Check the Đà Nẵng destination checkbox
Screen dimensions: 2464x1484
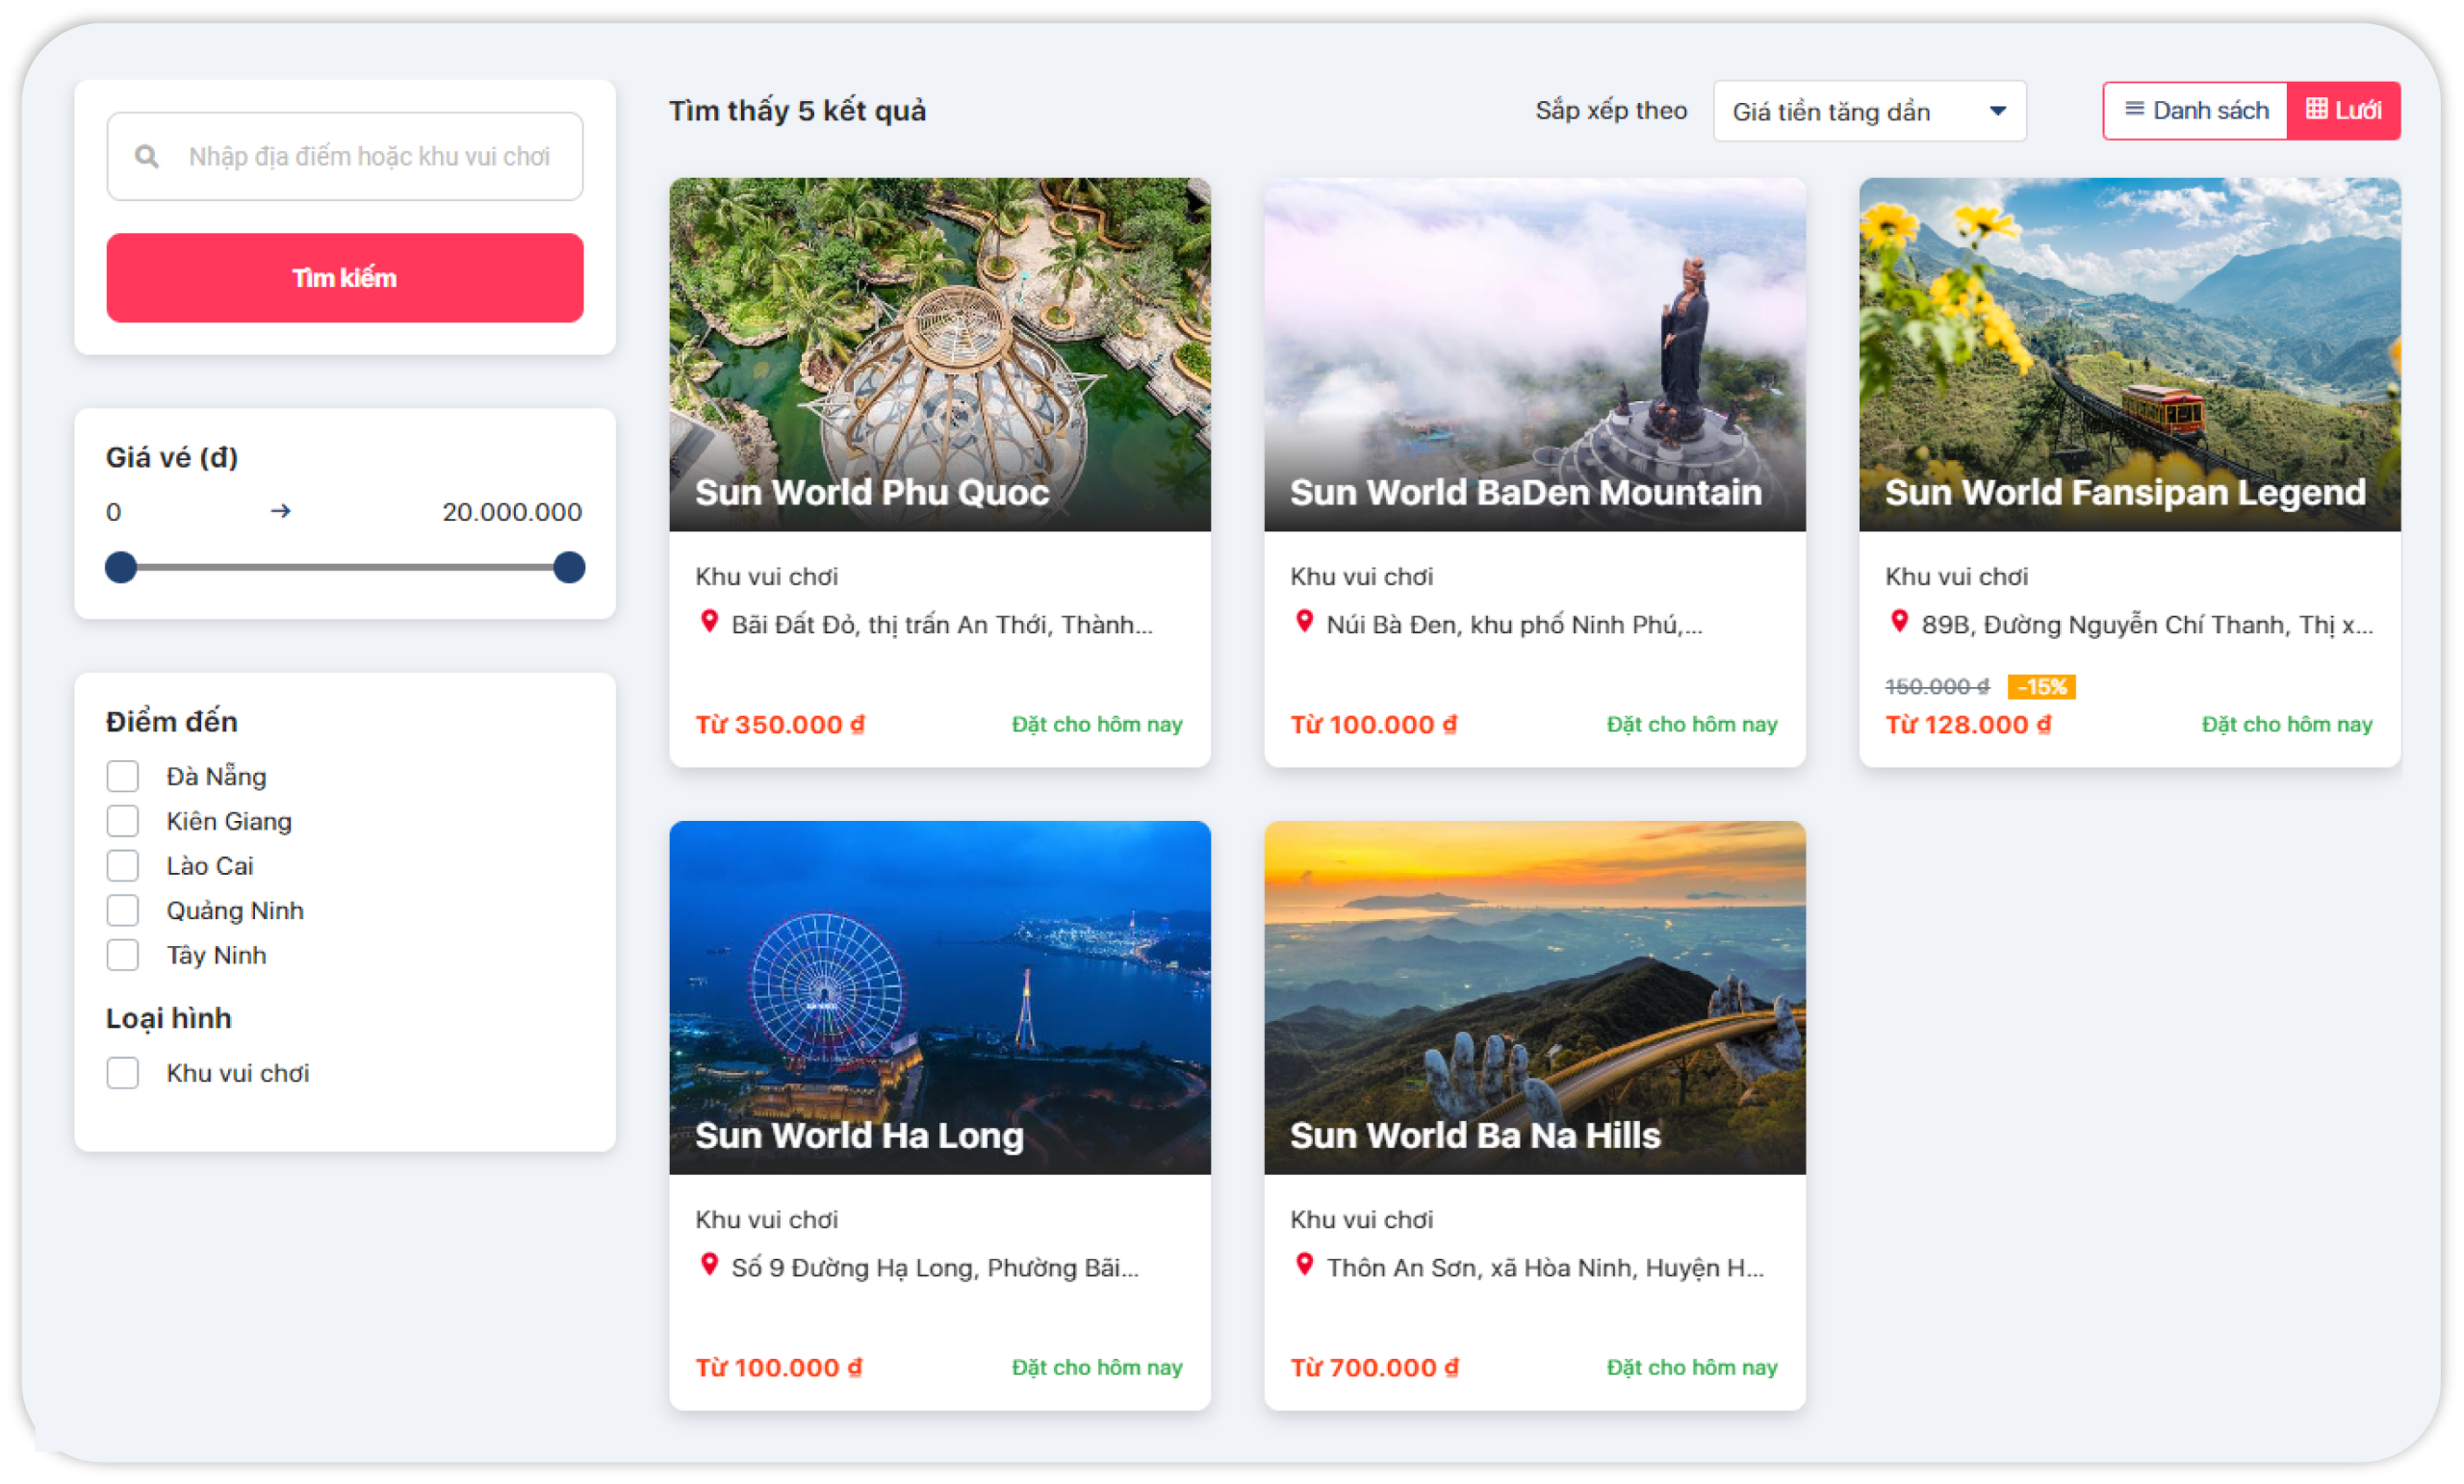tap(123, 776)
